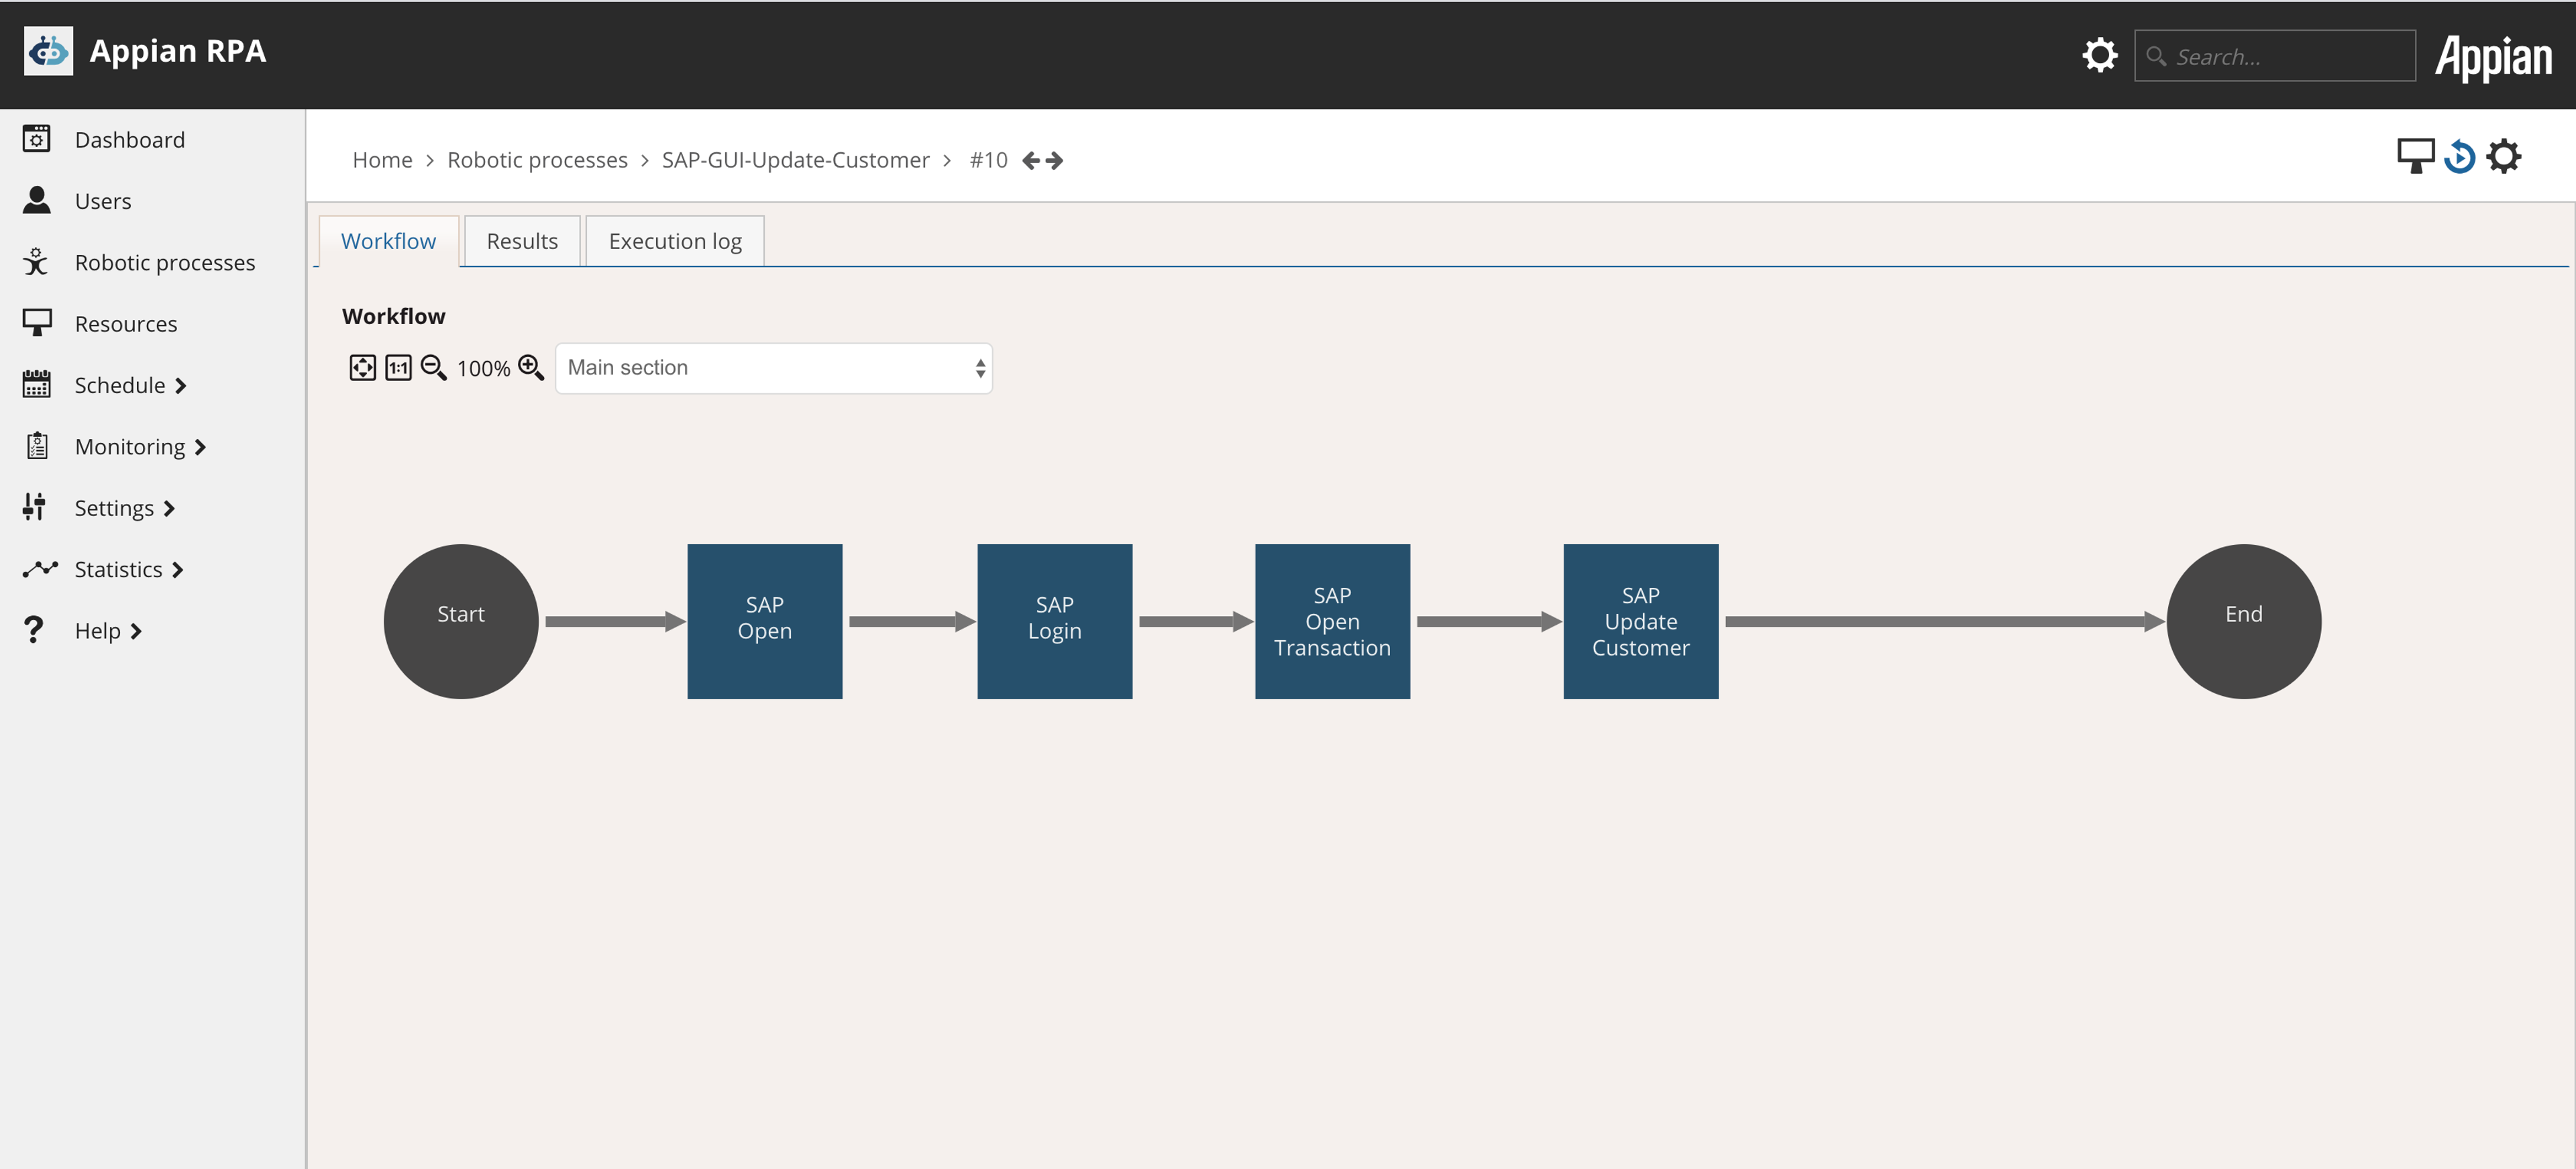The height and width of the screenshot is (1169, 2576).
Task: Switch to the Execution log tab
Action: pyautogui.click(x=675, y=241)
